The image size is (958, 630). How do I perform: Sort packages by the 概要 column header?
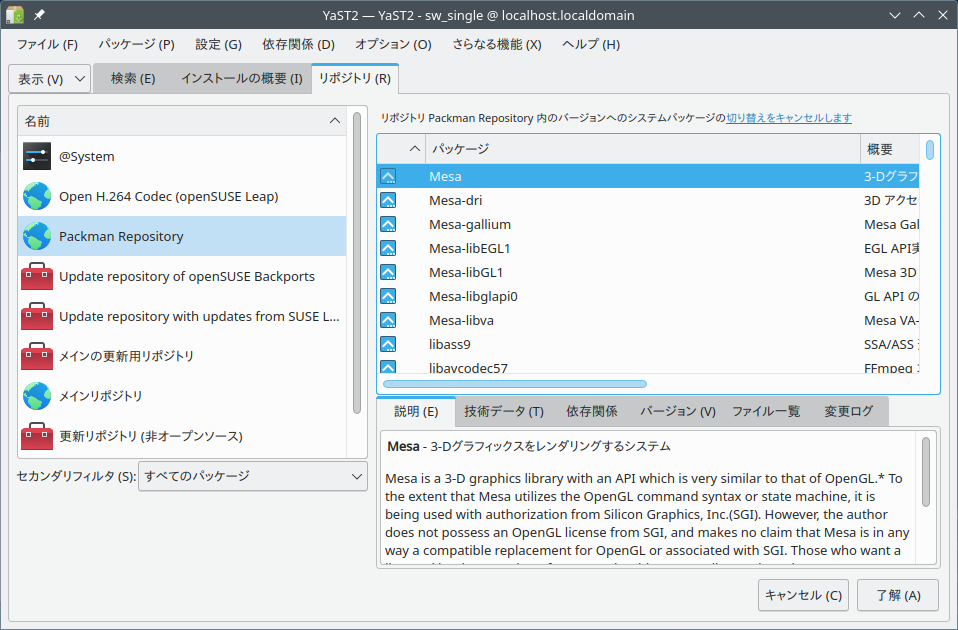click(x=890, y=148)
